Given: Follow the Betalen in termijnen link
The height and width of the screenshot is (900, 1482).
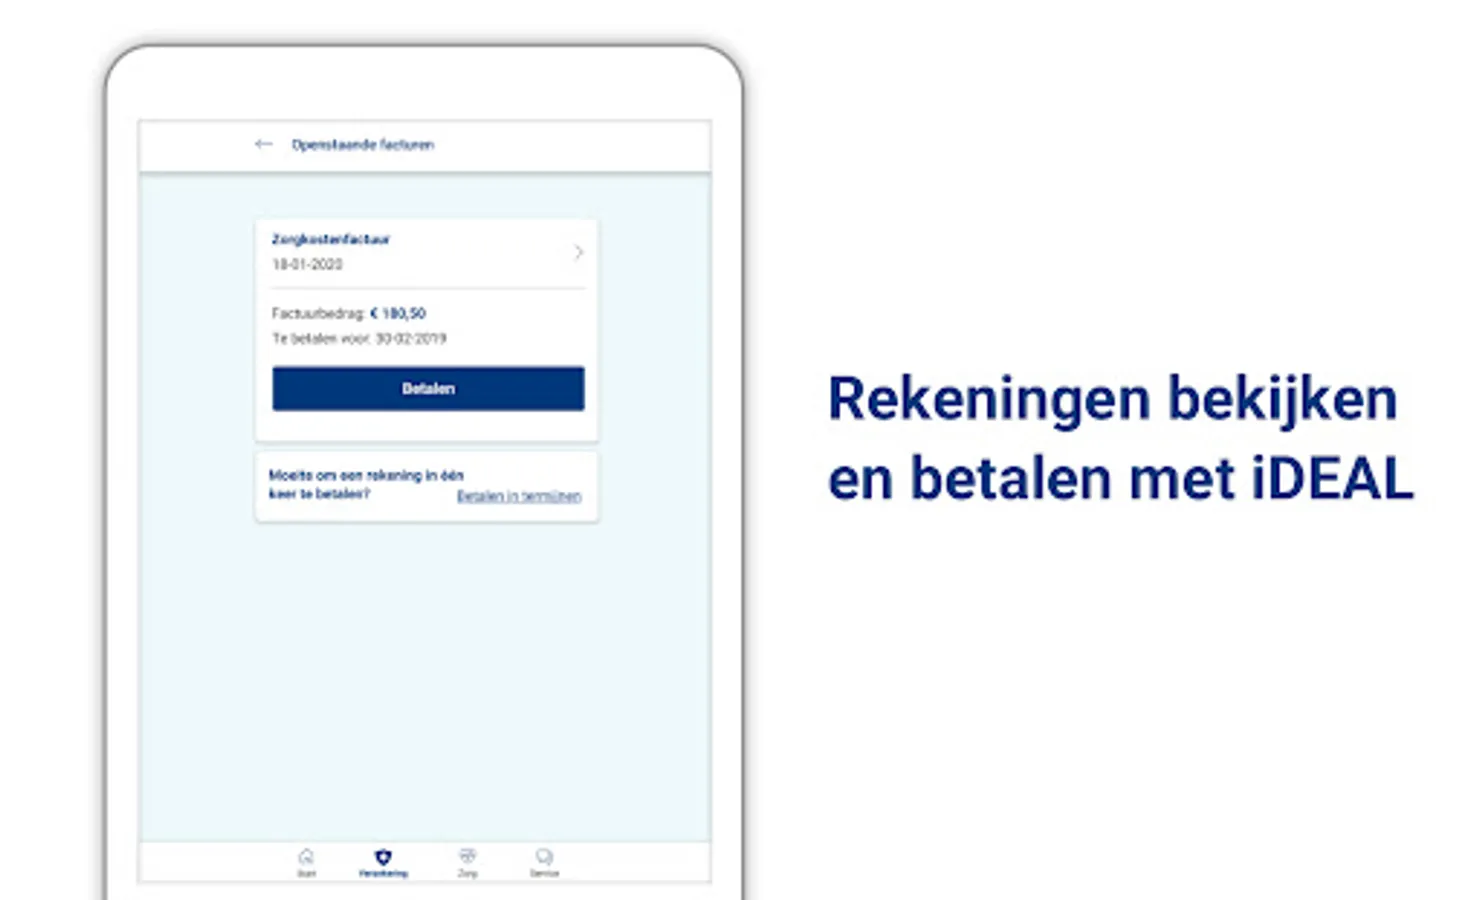Looking at the screenshot, I should pos(519,496).
